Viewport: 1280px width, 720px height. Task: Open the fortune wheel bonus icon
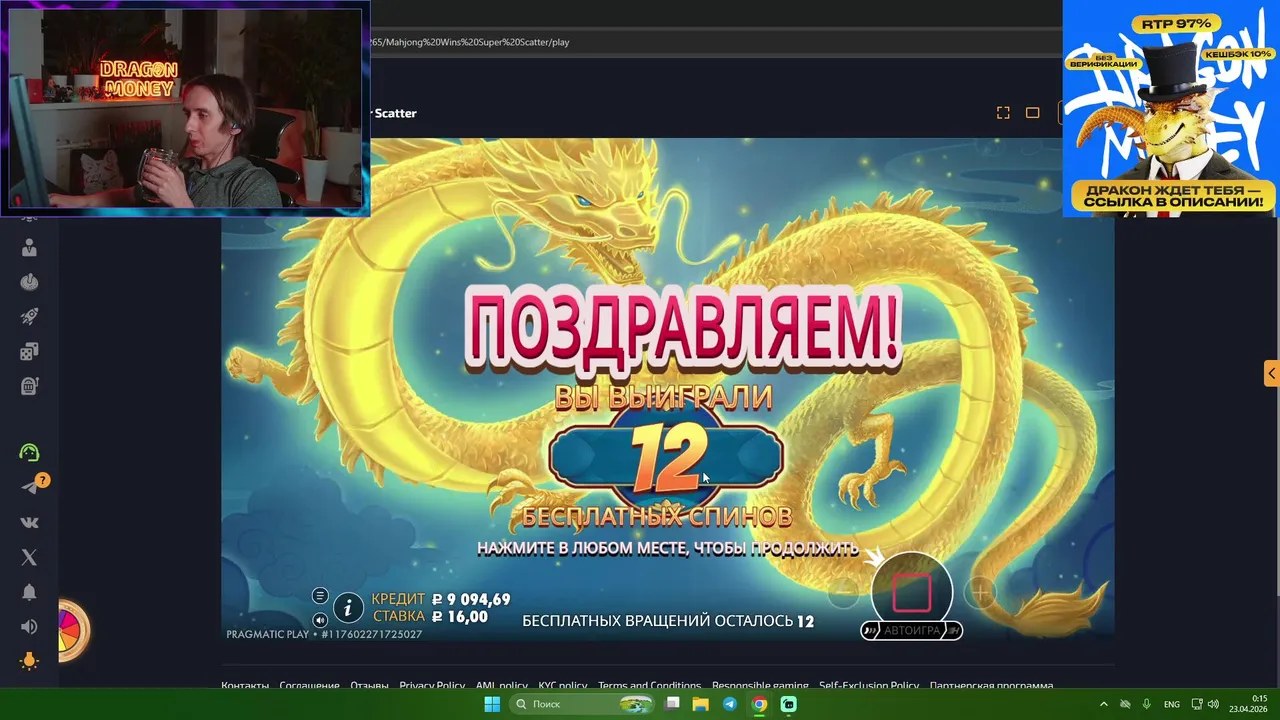pos(73,630)
